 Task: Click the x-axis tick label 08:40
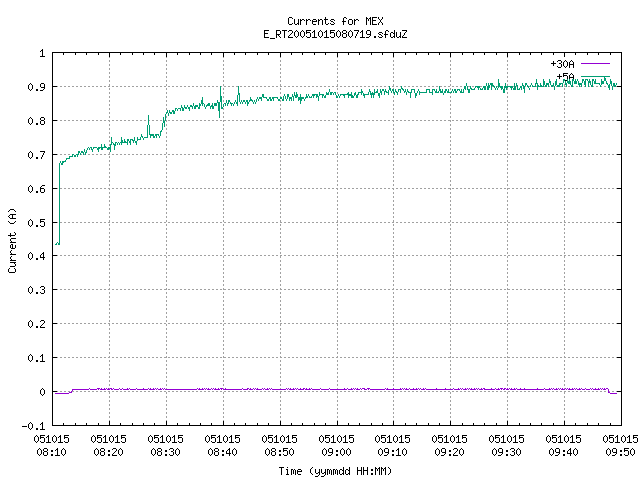pos(222,452)
